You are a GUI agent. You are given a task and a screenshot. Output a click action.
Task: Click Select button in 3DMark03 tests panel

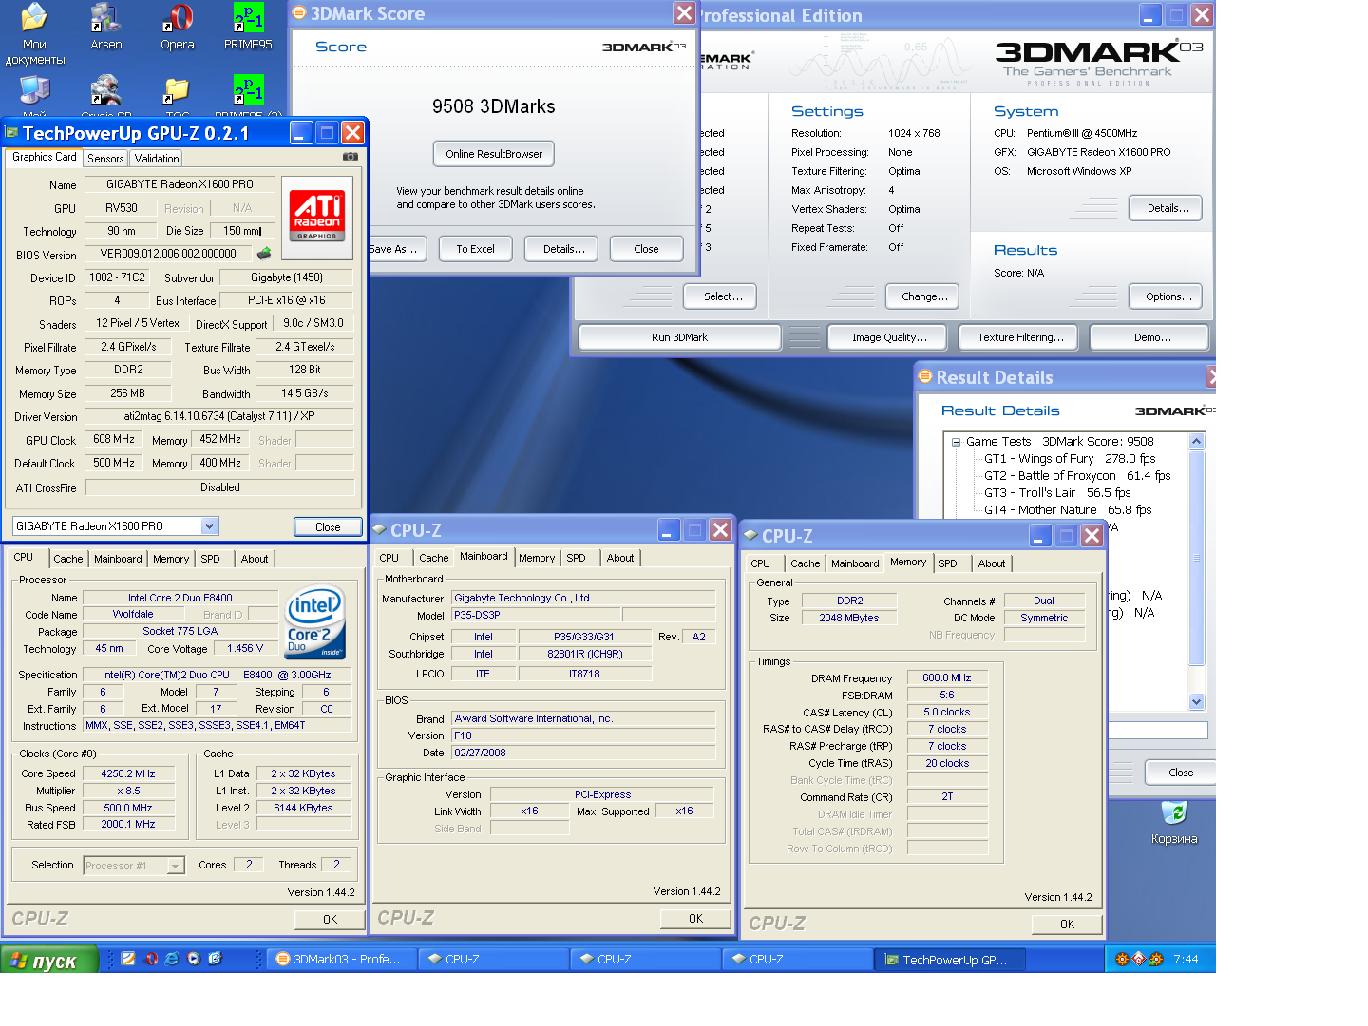tap(721, 296)
